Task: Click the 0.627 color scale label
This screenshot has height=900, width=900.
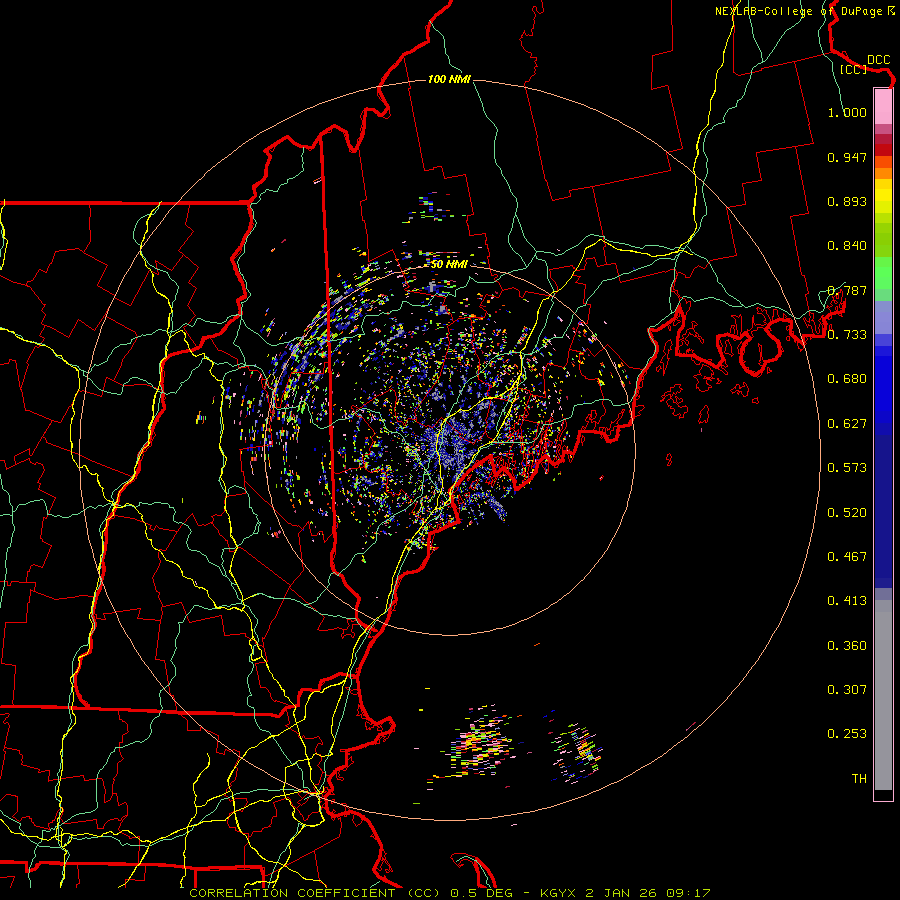Action: (847, 424)
